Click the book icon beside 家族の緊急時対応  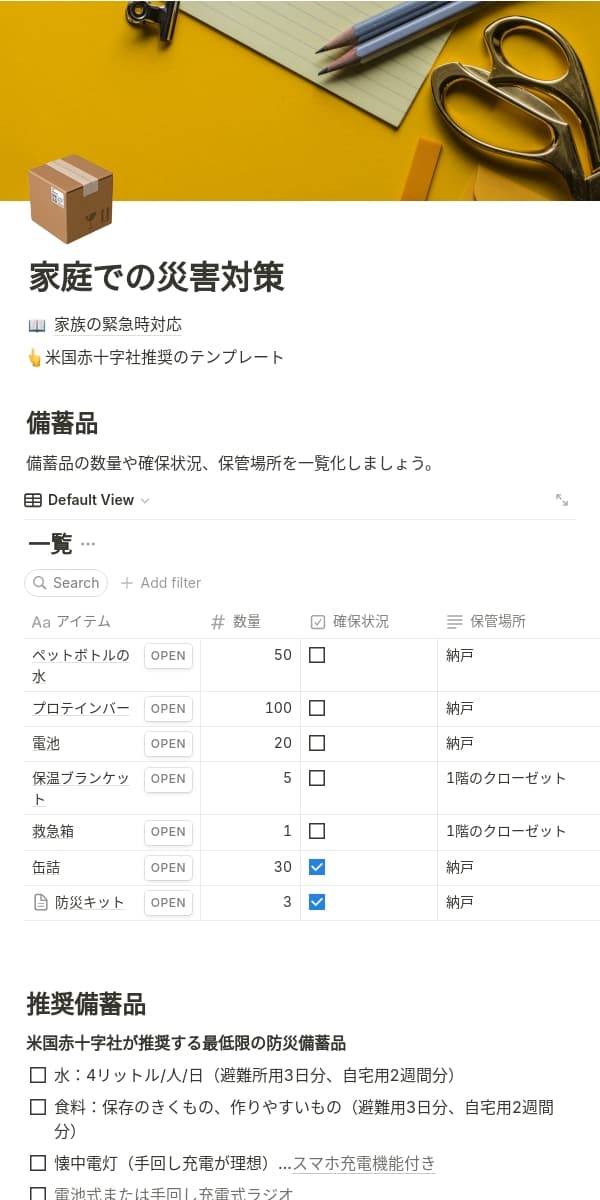tap(37, 325)
